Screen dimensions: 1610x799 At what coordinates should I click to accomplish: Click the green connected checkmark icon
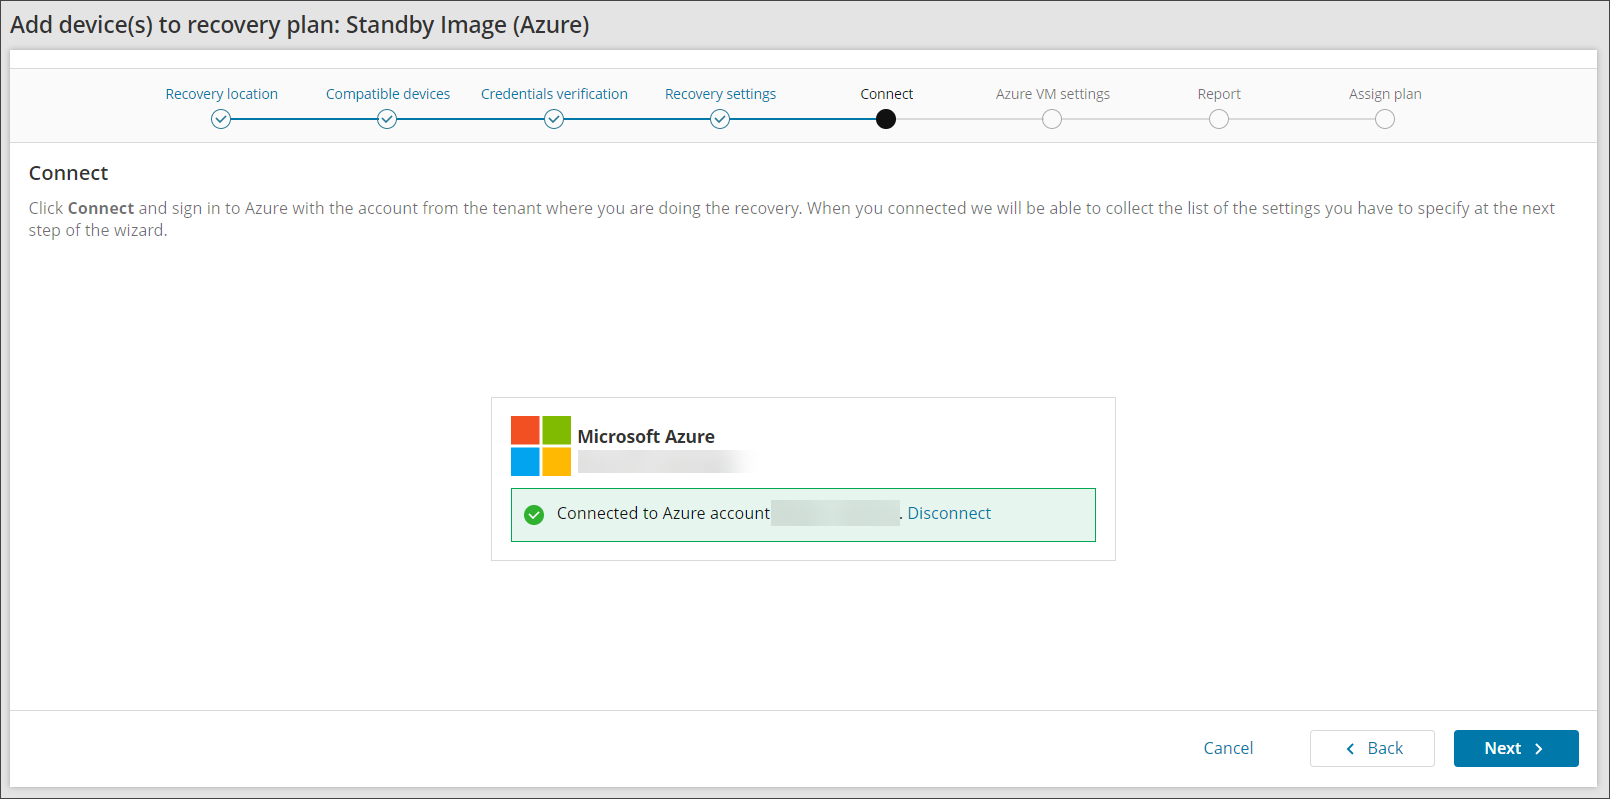[534, 514]
